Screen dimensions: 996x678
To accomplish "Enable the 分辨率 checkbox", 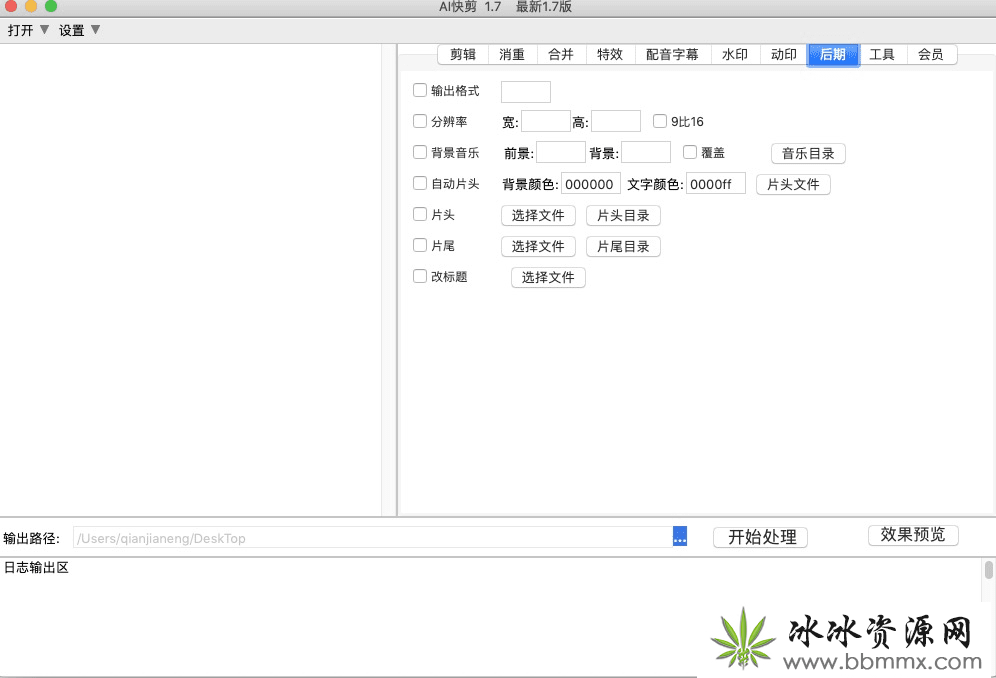I will (420, 121).
